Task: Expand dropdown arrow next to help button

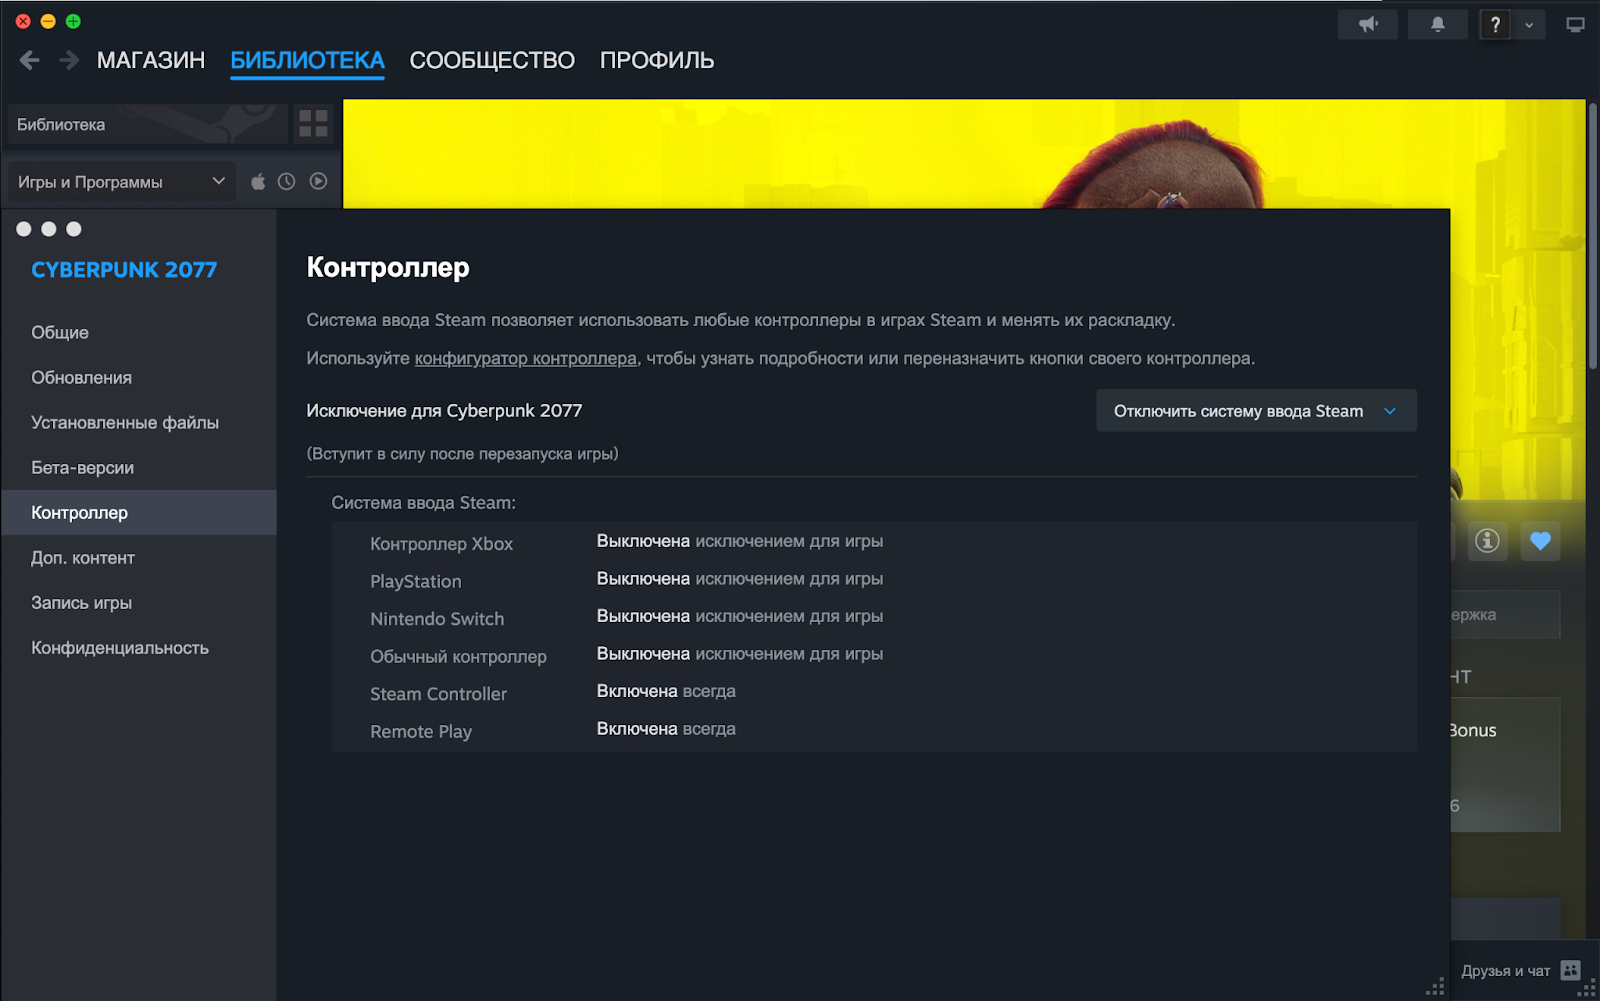Action: [x=1529, y=25]
